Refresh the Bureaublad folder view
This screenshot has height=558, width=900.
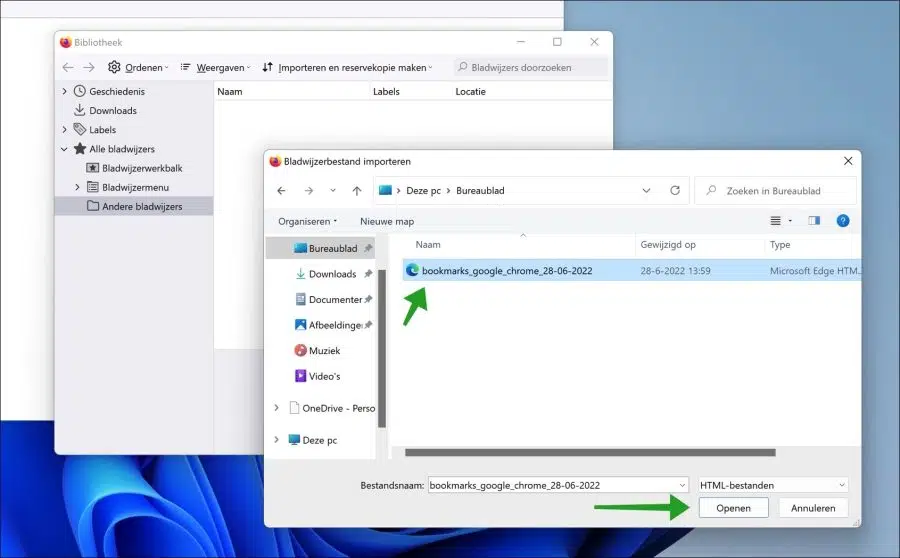pos(675,191)
